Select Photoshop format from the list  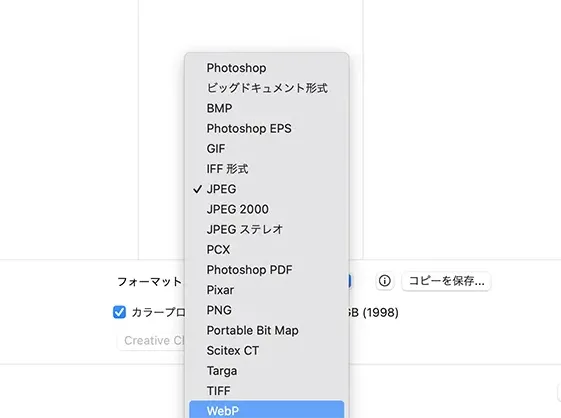pyautogui.click(x=267, y=68)
